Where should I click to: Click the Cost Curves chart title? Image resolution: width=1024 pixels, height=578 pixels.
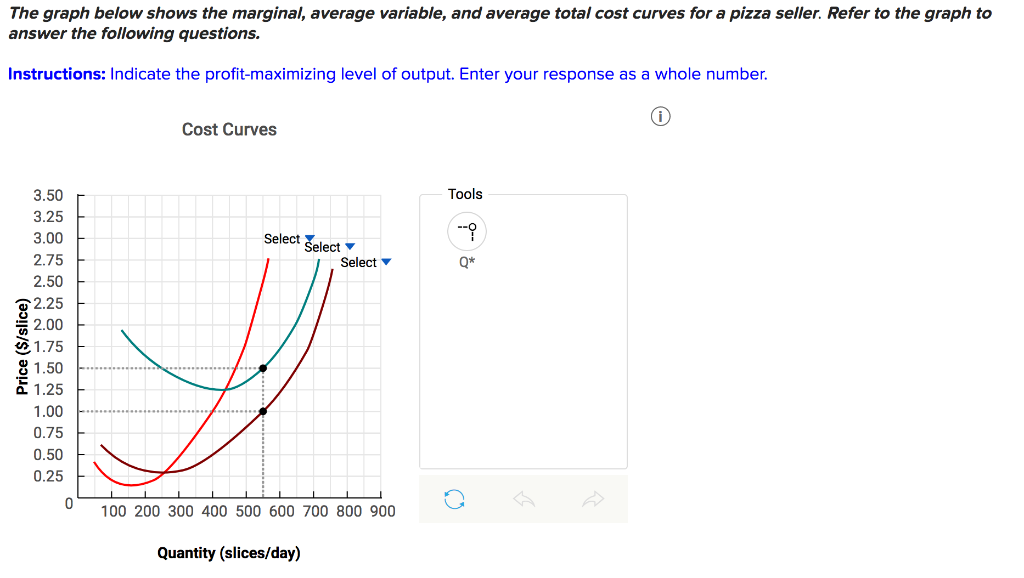tap(229, 129)
